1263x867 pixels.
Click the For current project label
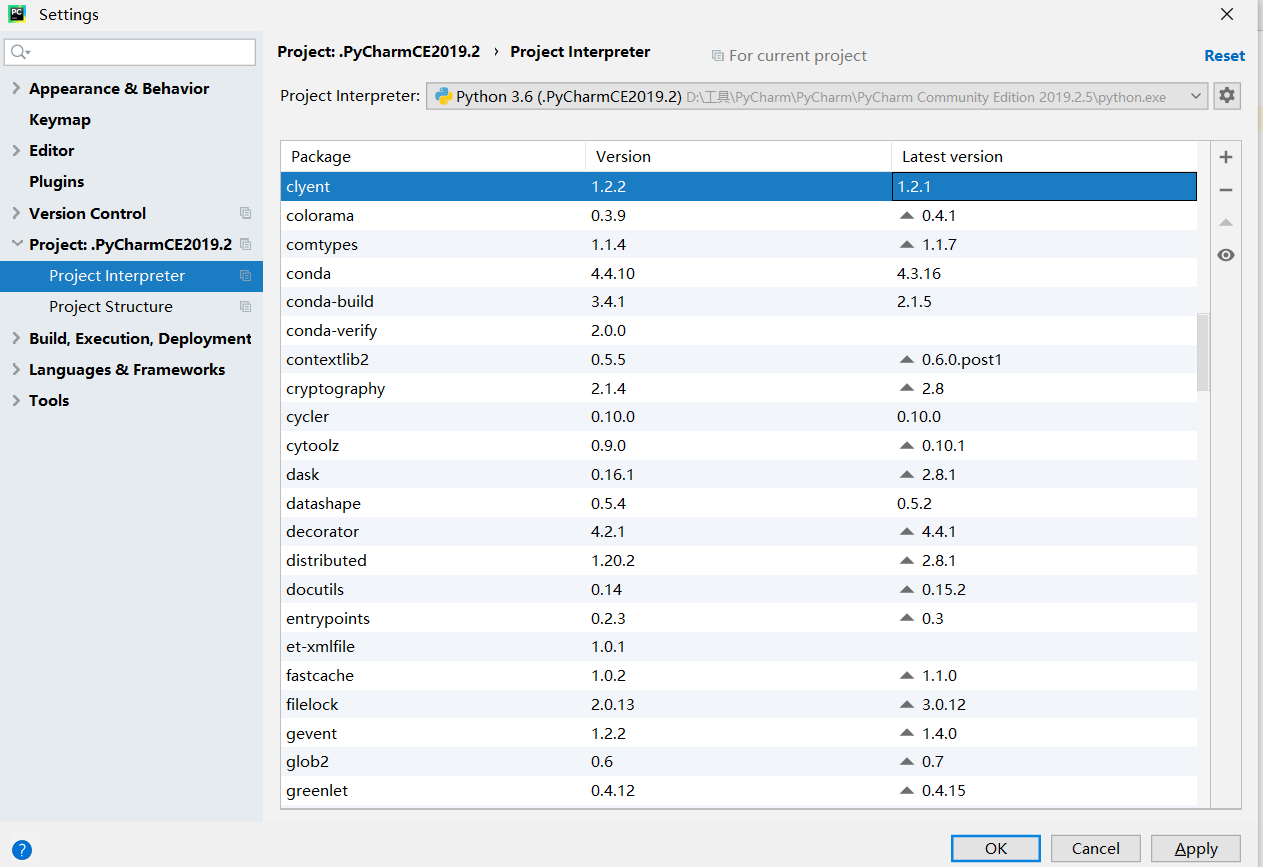click(798, 56)
